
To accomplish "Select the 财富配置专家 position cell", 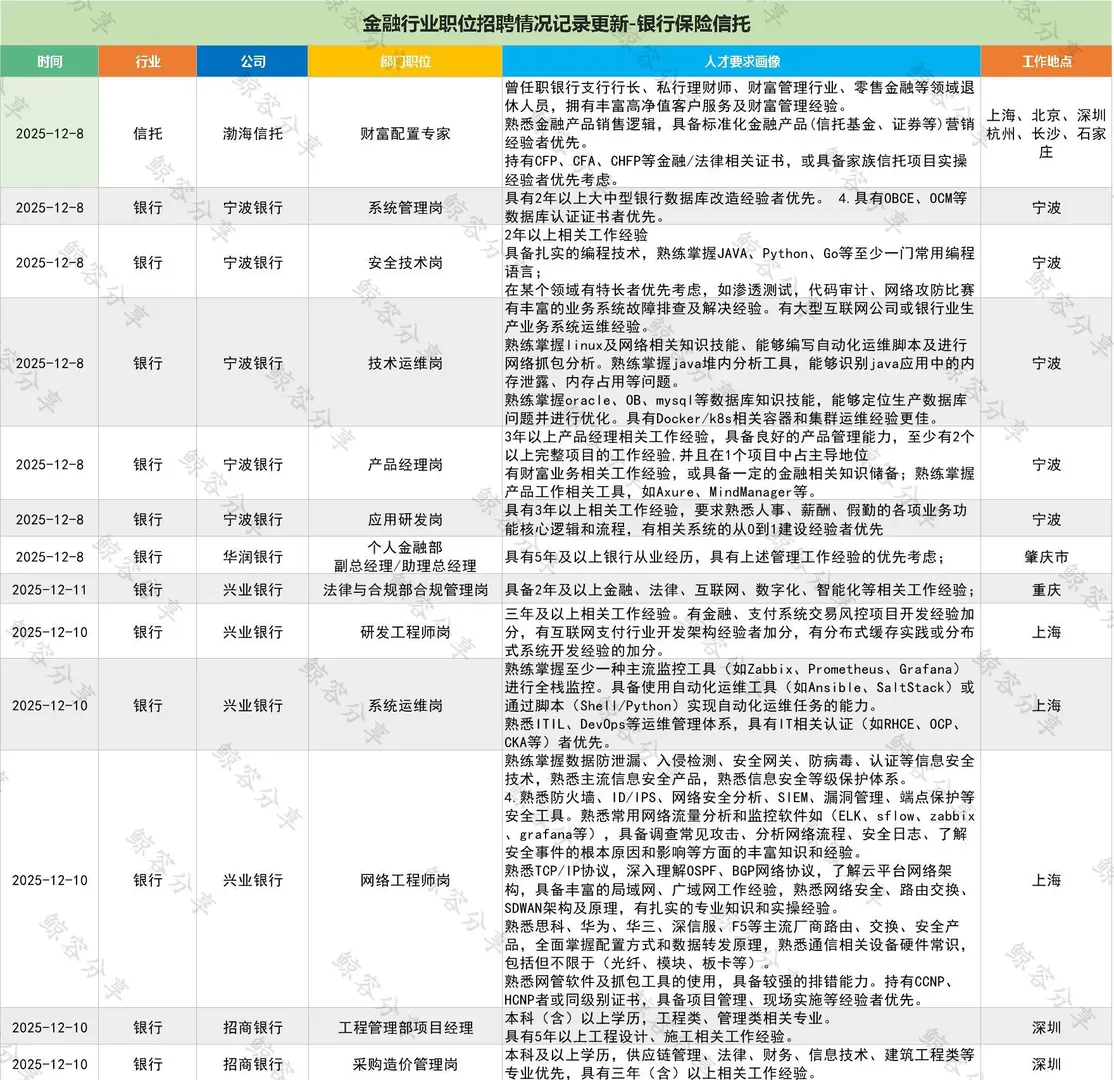I will [404, 133].
